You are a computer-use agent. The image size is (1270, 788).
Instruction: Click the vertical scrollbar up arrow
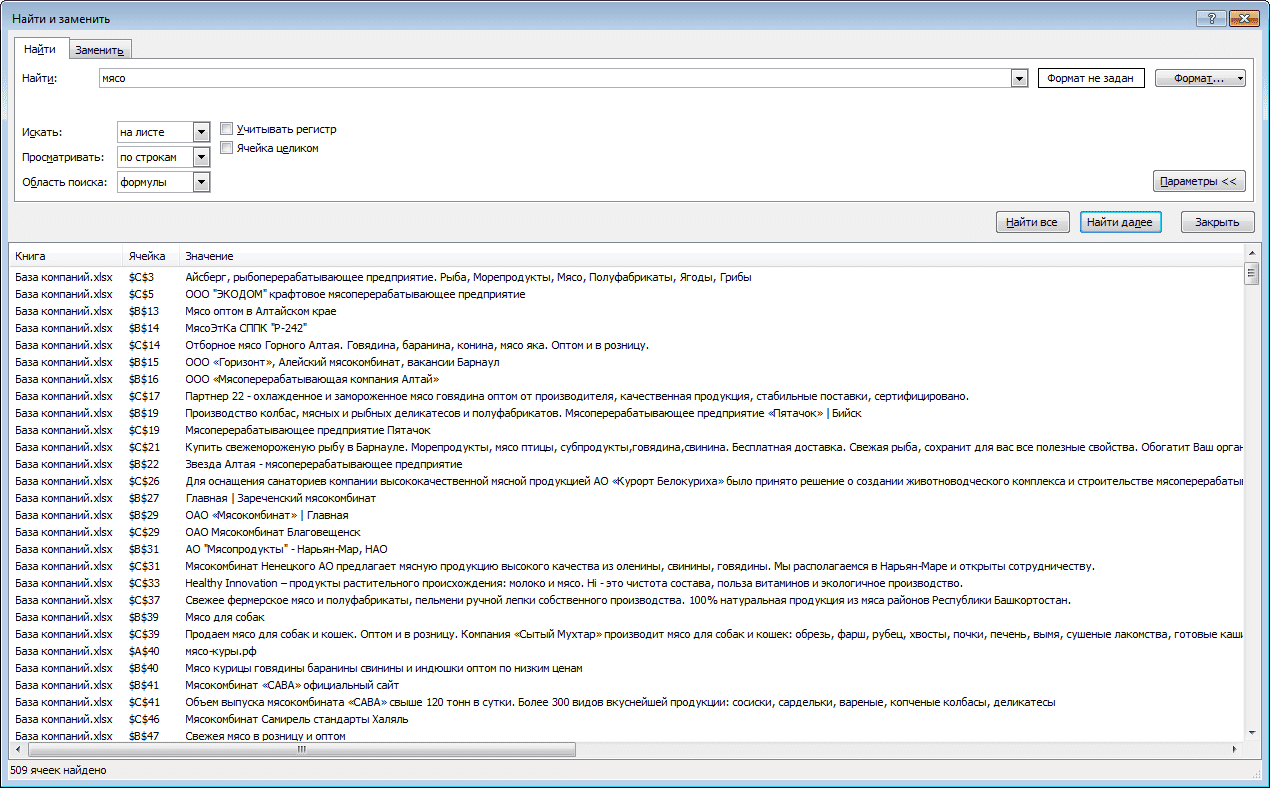[x=1251, y=254]
